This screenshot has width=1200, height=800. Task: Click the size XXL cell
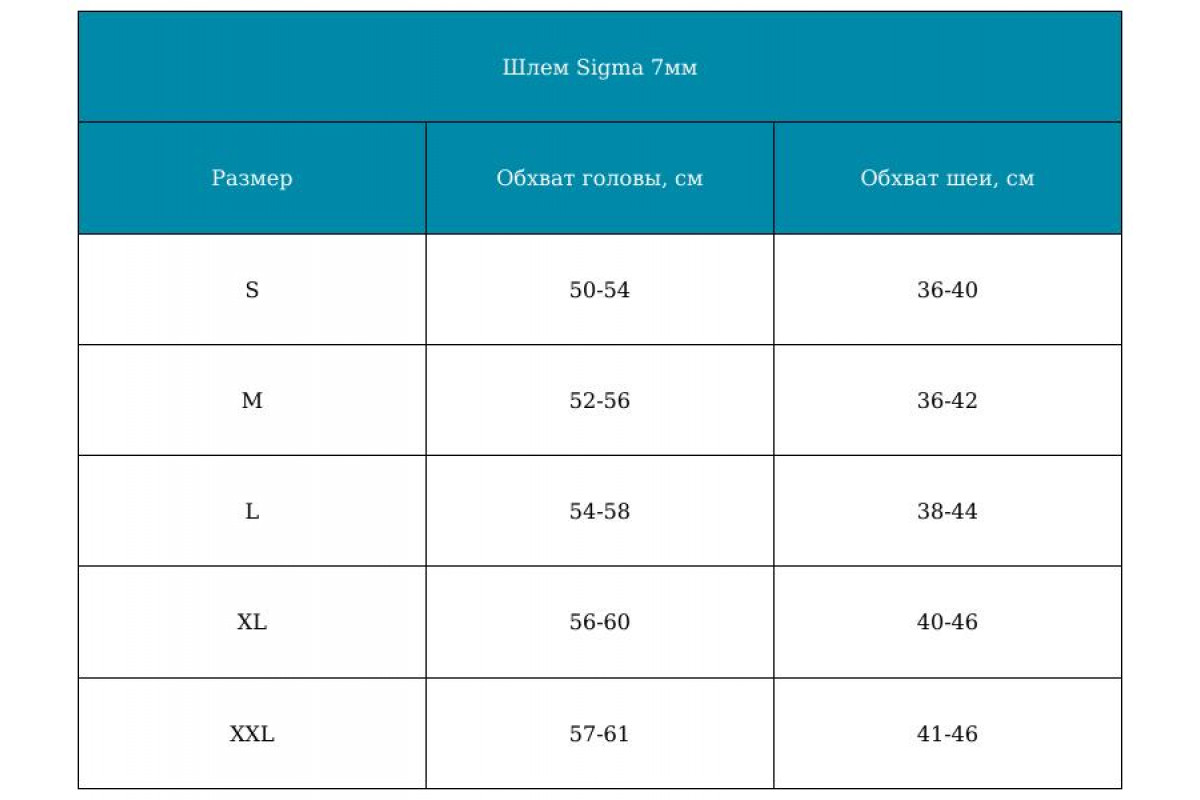(x=252, y=734)
